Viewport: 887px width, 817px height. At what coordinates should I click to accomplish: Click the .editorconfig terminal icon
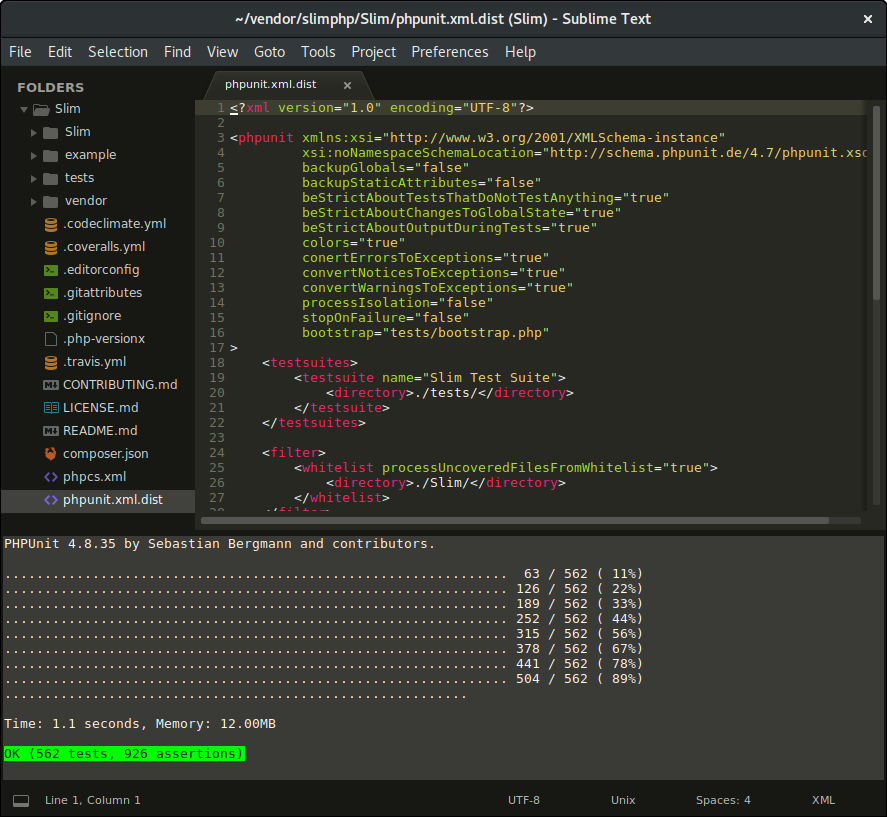[51, 270]
